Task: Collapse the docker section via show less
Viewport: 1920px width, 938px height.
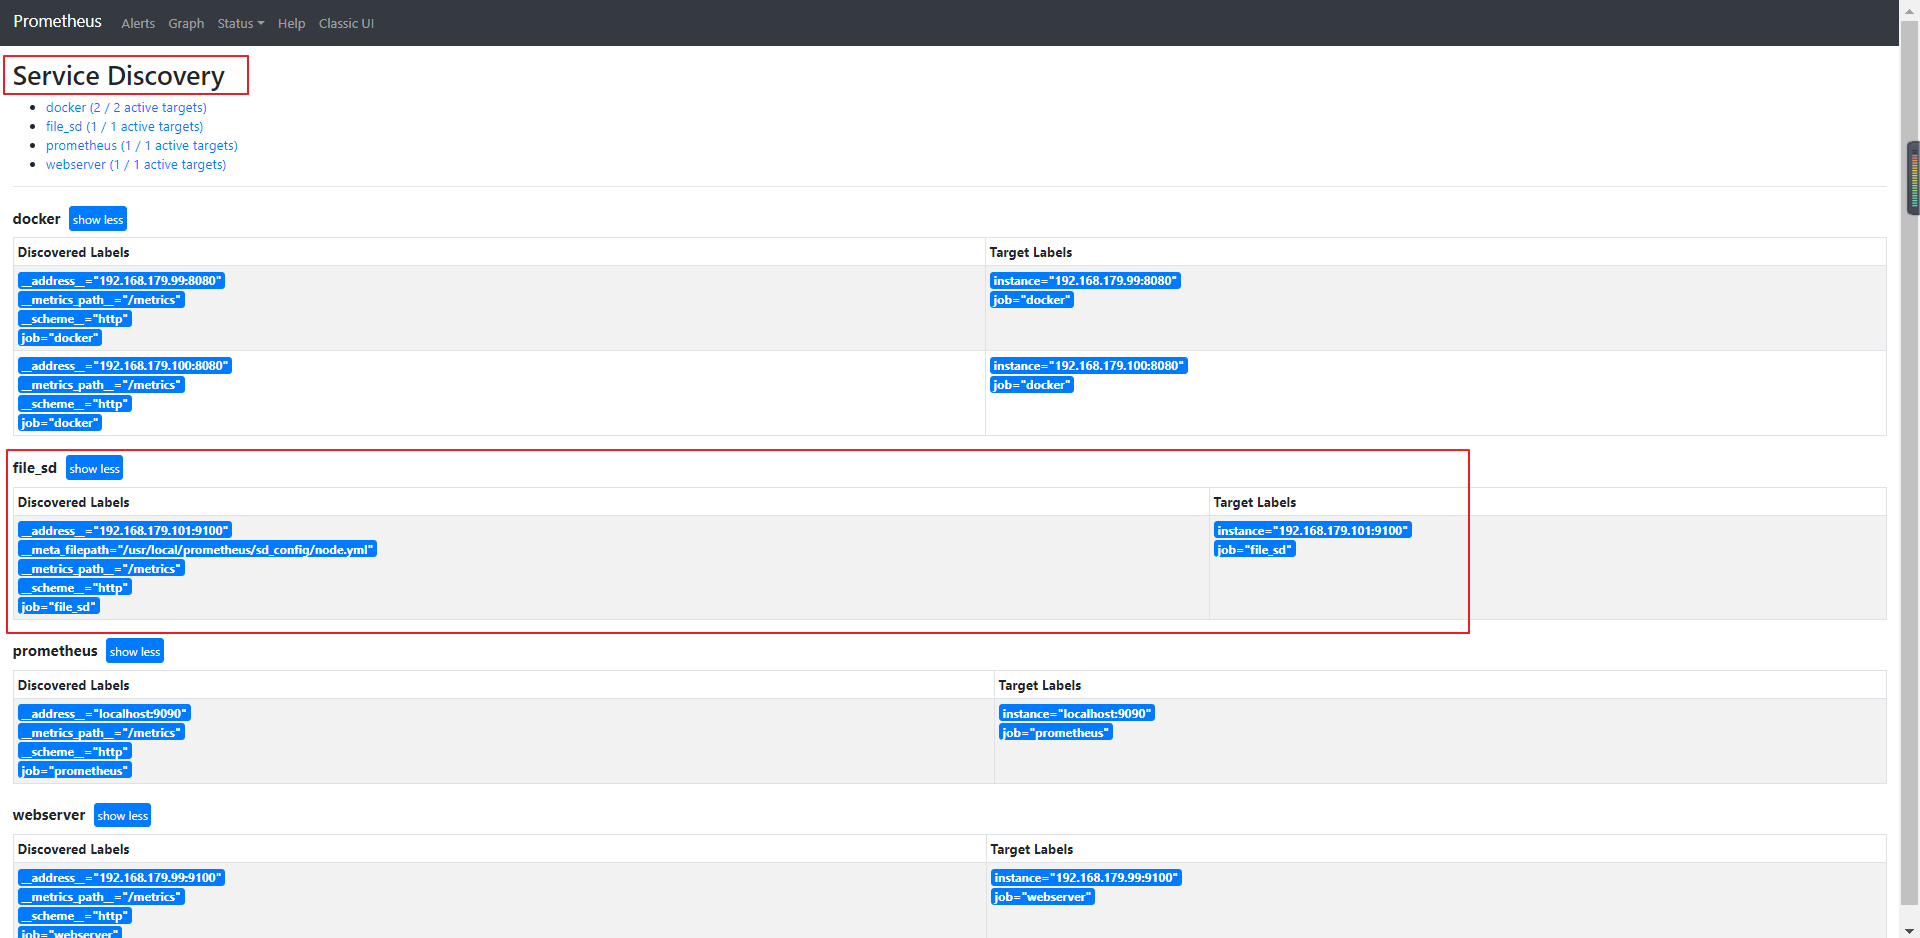Action: [97, 218]
